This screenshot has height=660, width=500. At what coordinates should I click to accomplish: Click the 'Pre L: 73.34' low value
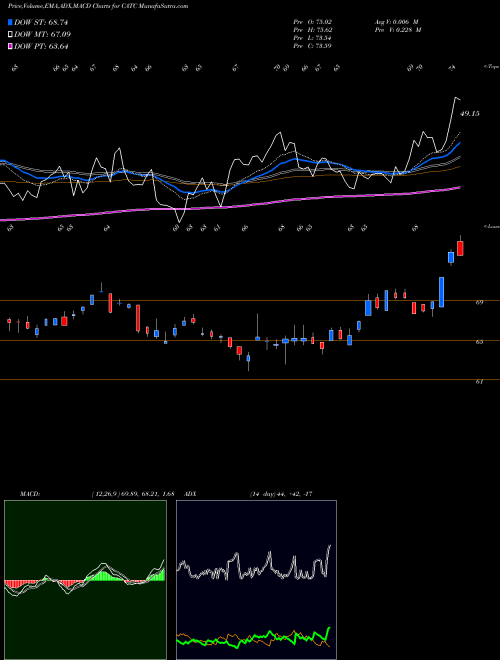tap(312, 38)
